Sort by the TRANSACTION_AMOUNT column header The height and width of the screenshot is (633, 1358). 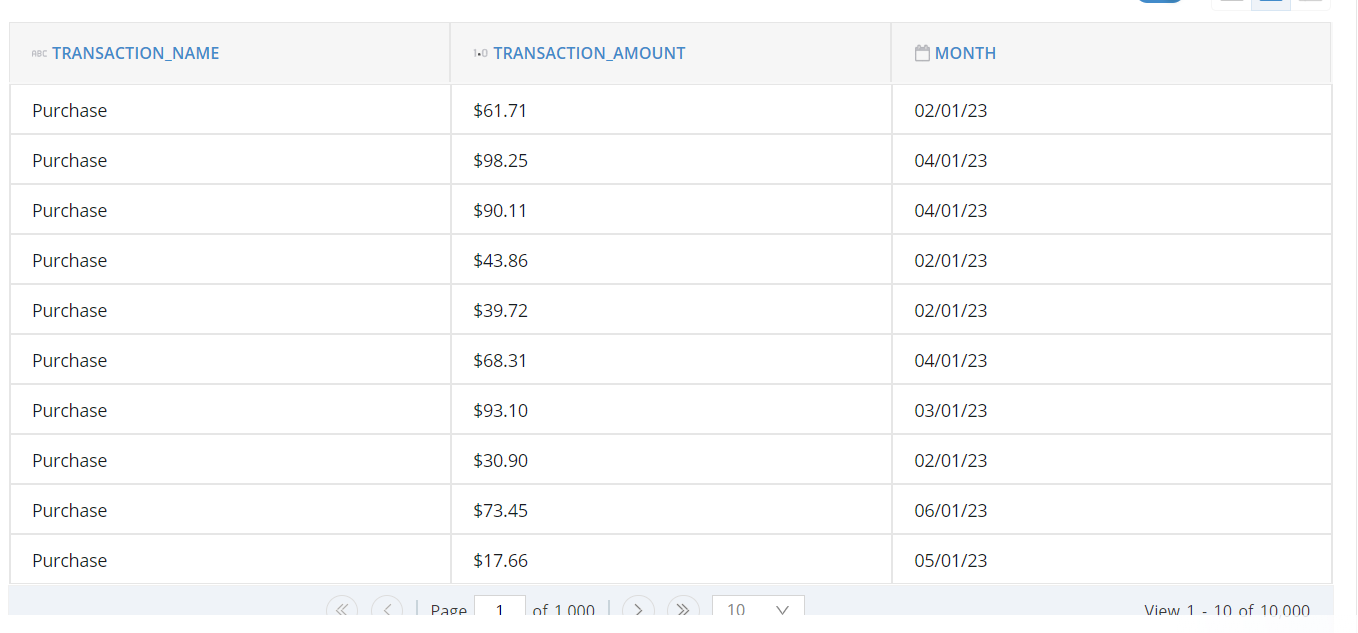coord(589,54)
